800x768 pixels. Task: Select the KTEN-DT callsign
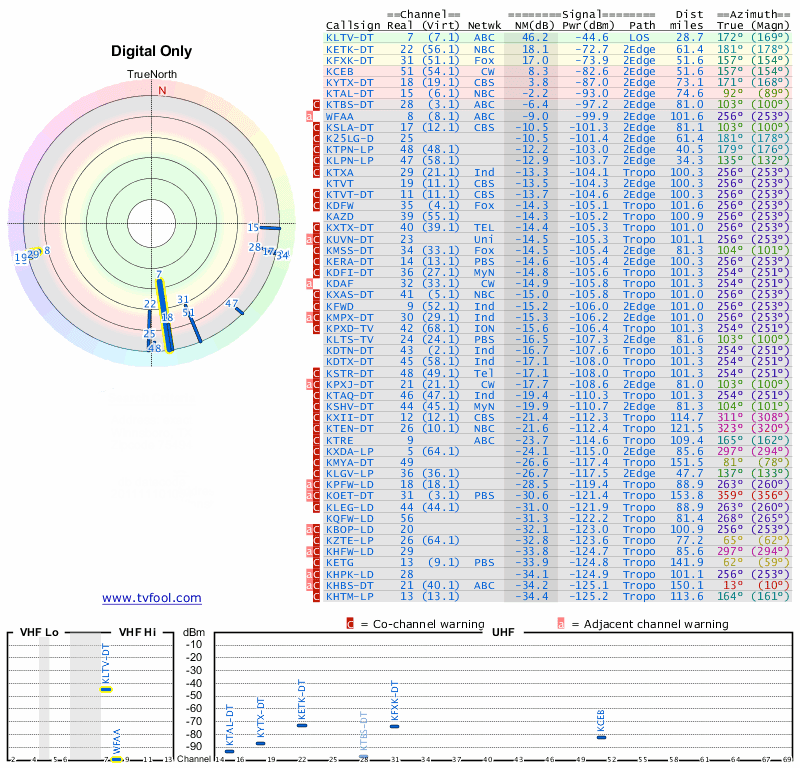click(x=349, y=429)
